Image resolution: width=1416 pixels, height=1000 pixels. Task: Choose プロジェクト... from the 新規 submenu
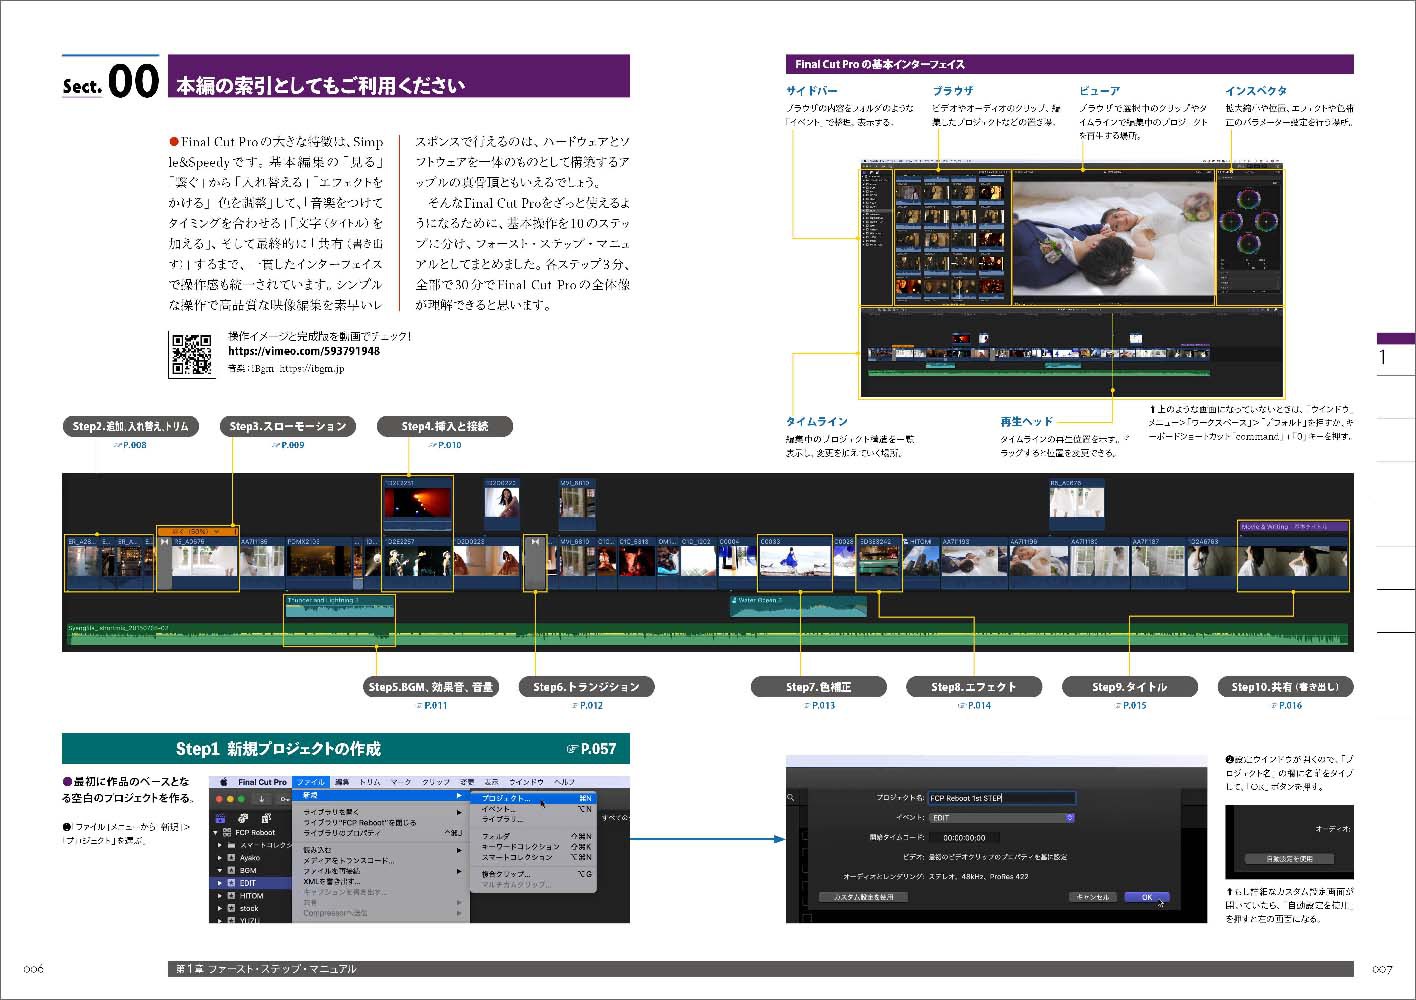[507, 798]
